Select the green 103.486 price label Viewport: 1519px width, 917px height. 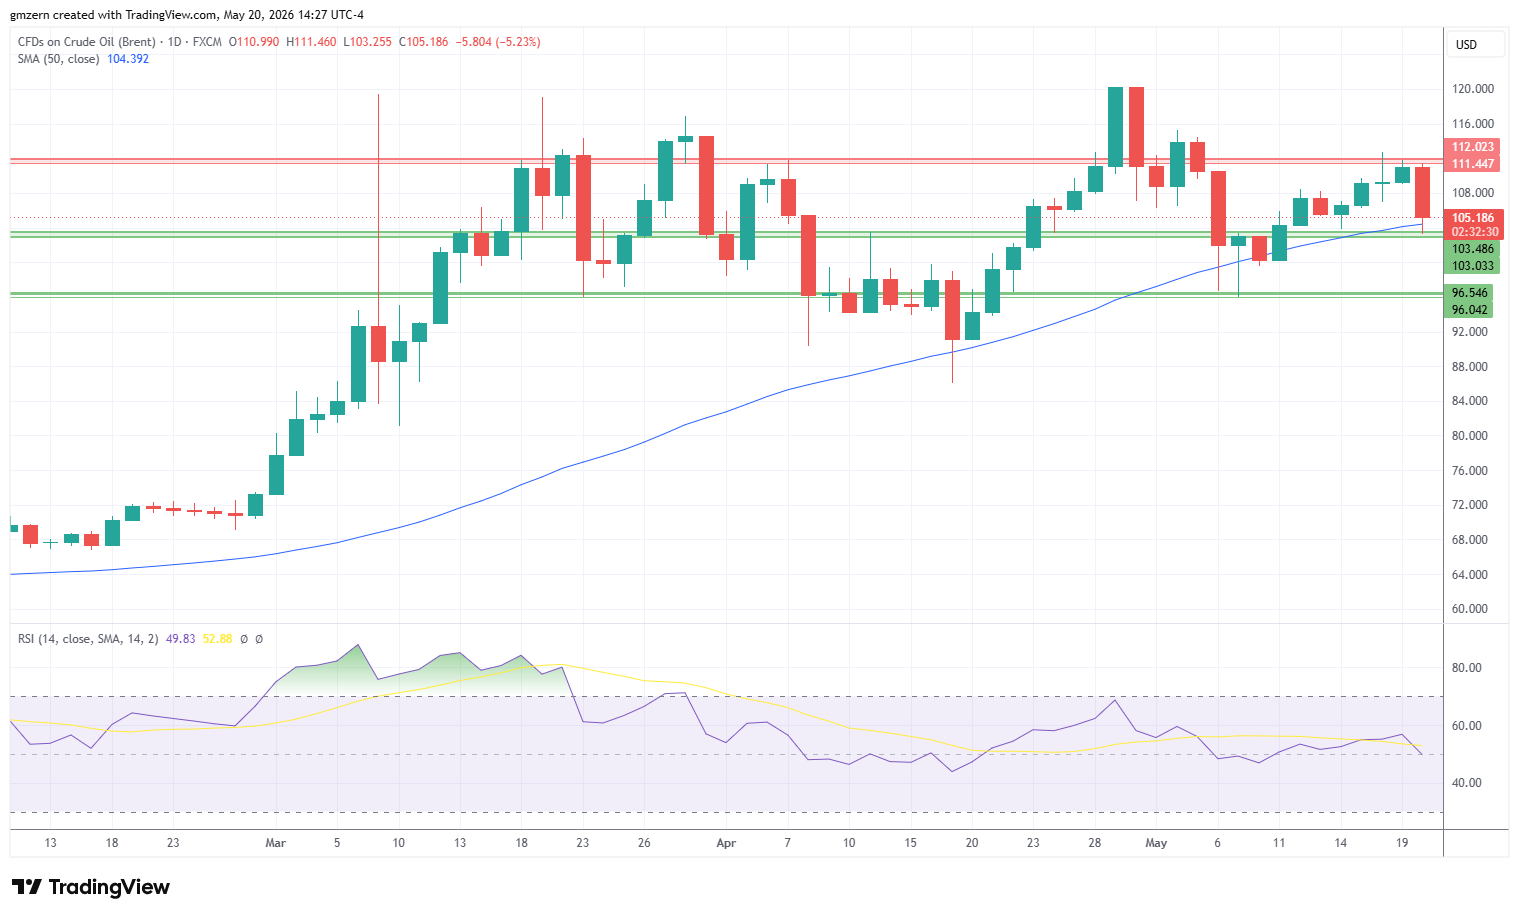coord(1473,249)
